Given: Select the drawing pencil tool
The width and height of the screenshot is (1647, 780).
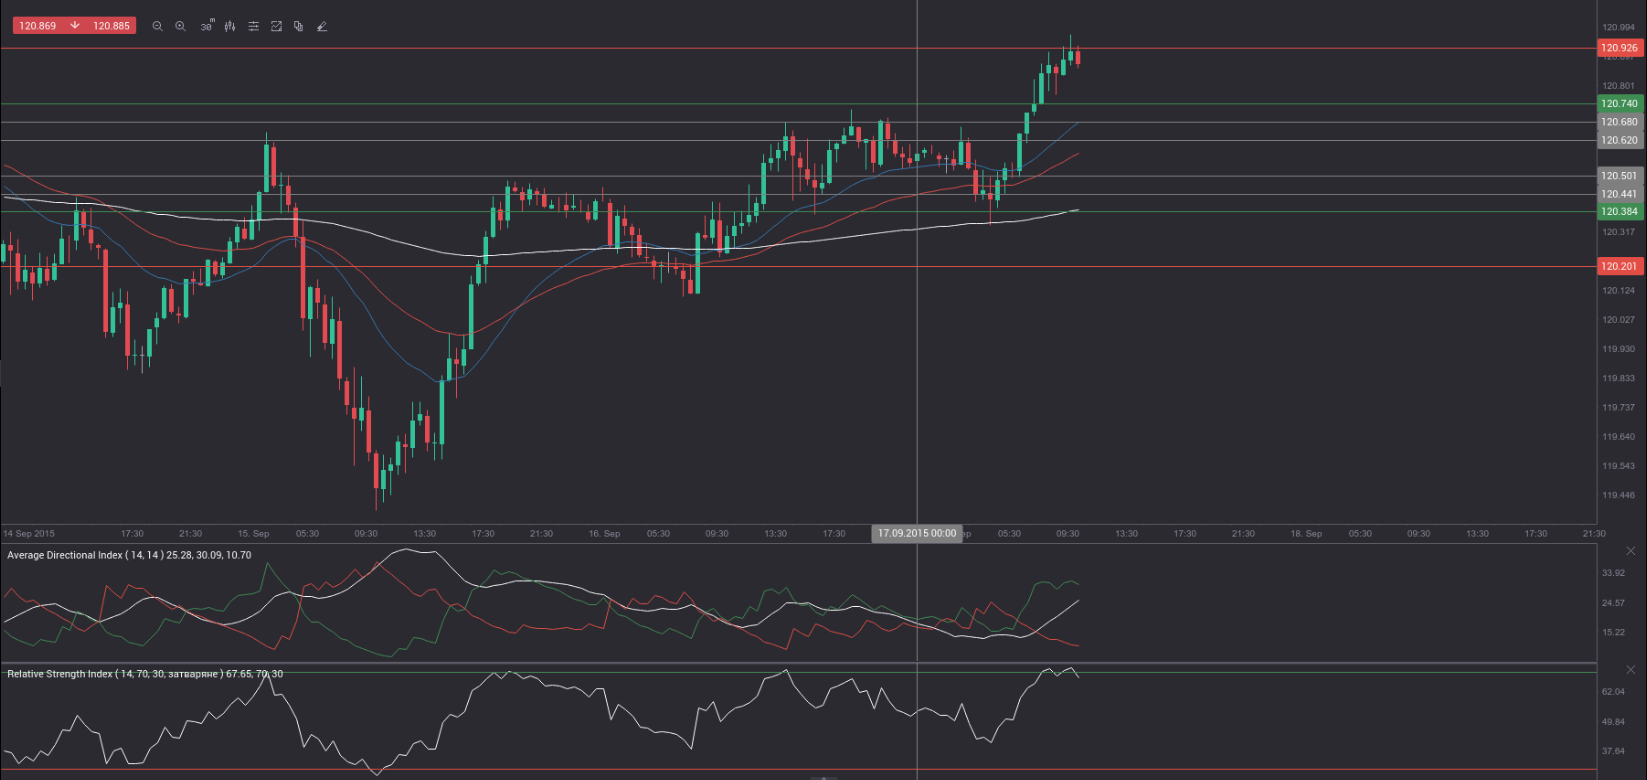Looking at the screenshot, I should [x=322, y=26].
